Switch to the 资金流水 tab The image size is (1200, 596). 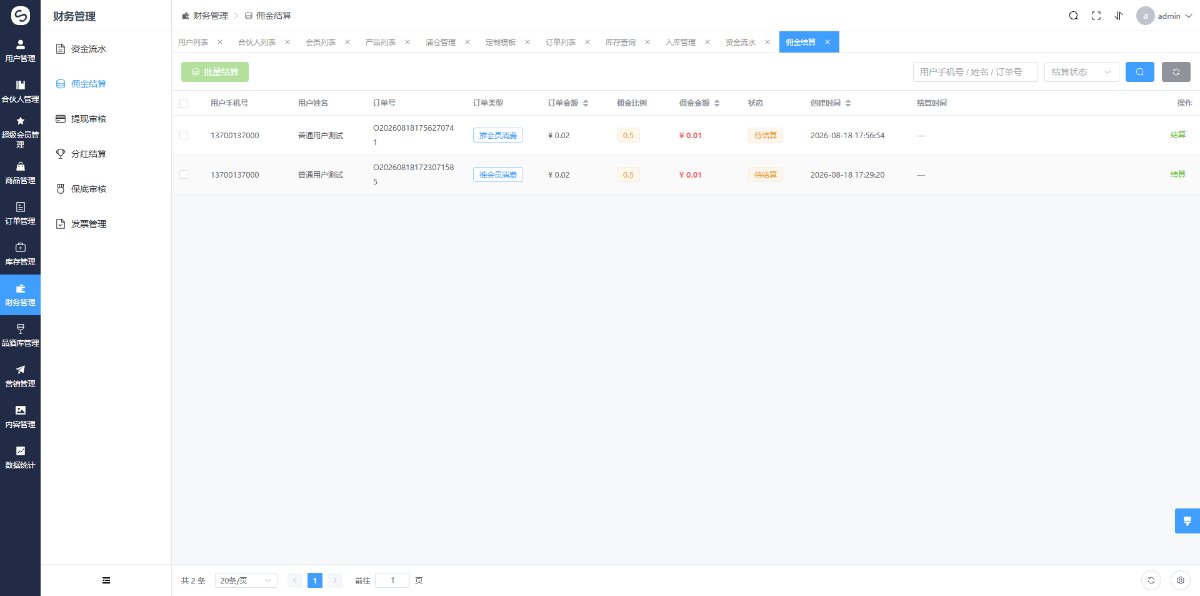(740, 42)
